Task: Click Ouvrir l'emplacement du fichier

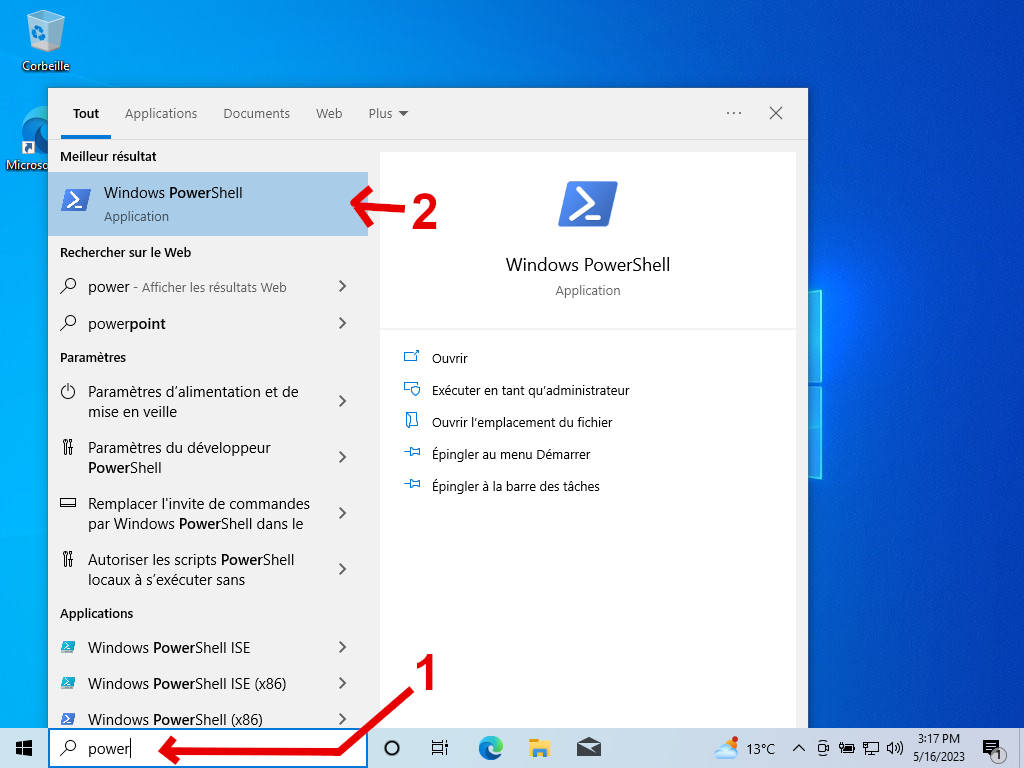Action: (522, 422)
